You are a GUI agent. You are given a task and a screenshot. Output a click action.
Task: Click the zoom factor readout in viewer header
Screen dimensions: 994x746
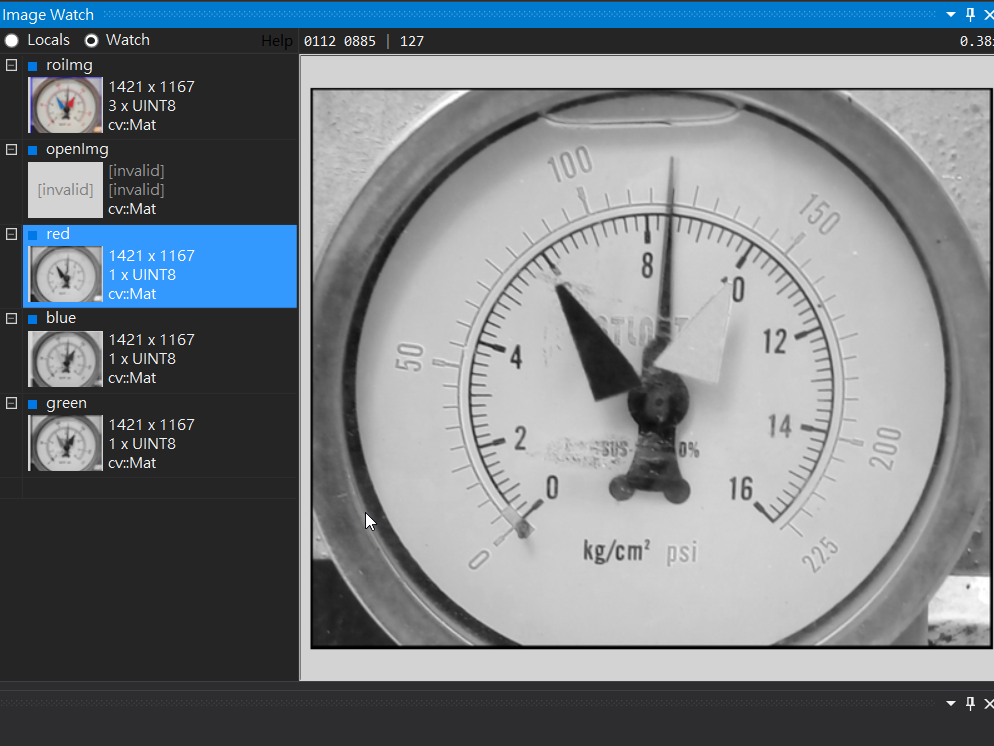976,41
